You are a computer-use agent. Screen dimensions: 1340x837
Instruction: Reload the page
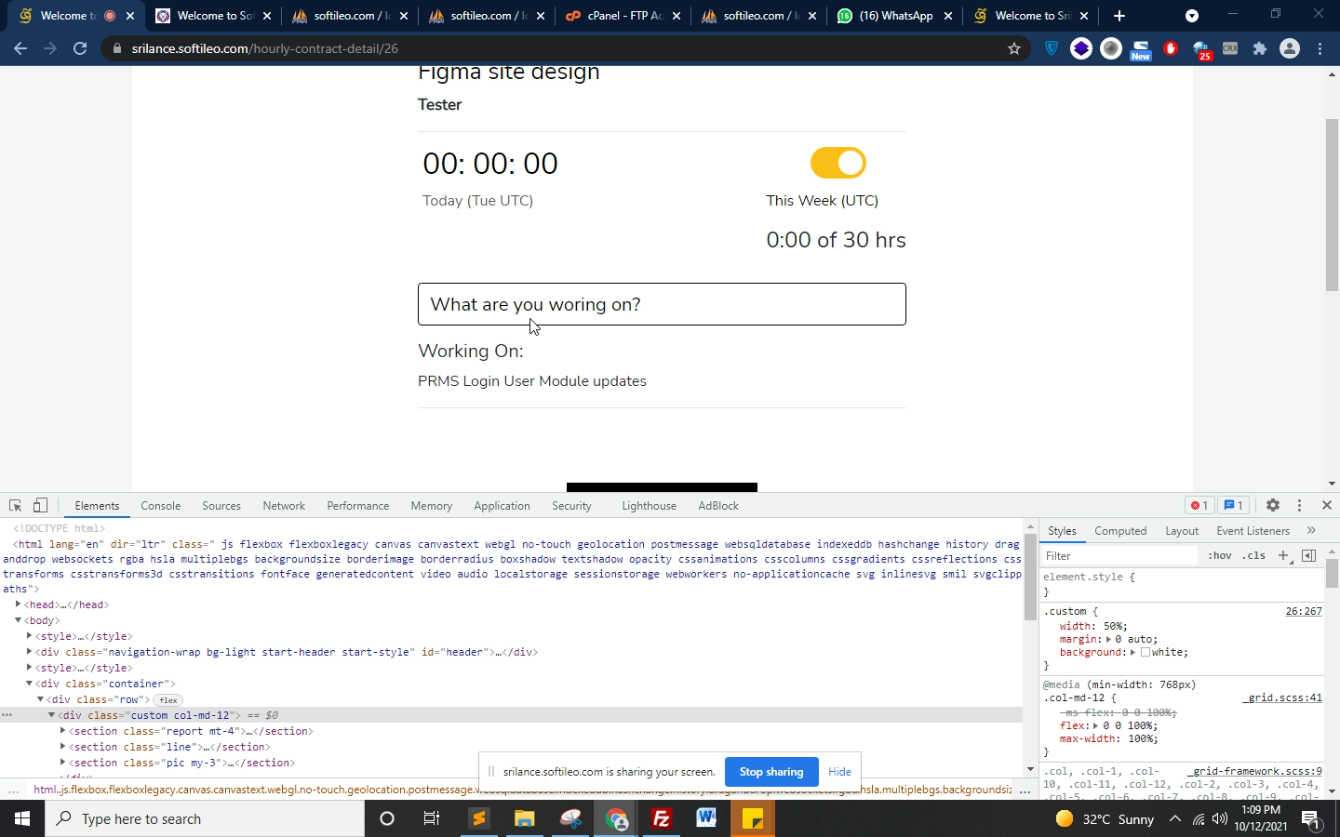[x=80, y=48]
